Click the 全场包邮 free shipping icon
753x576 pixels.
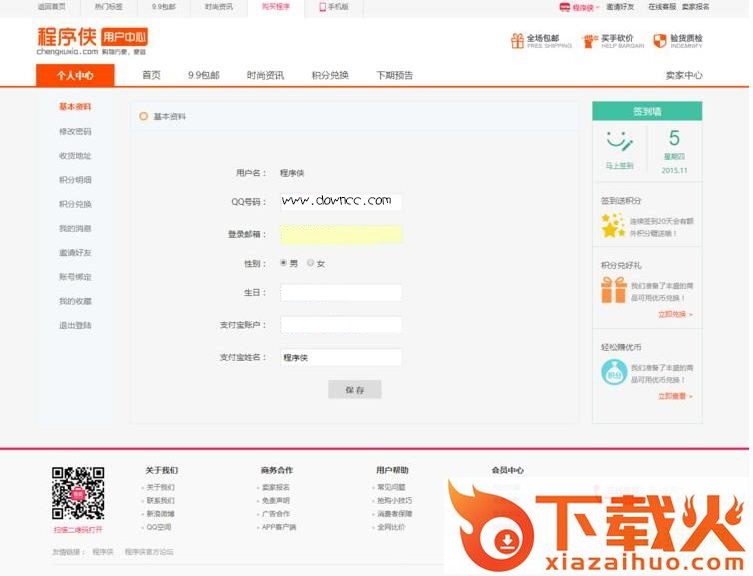[517, 41]
